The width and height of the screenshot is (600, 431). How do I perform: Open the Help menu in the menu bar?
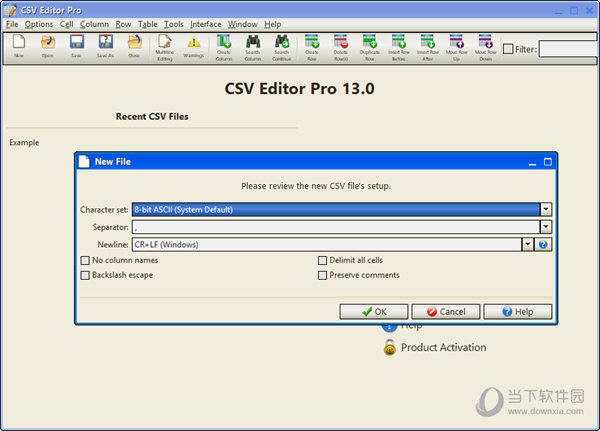(272, 24)
